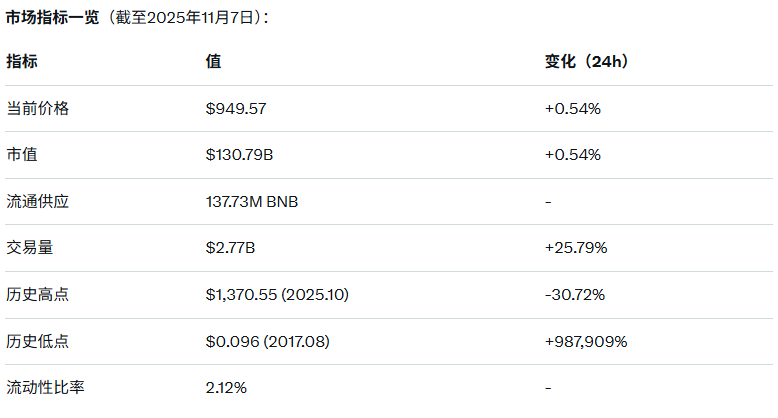This screenshot has height=418, width=778.
Task: Click the 变化（24h）column header
Action: (x=586, y=62)
